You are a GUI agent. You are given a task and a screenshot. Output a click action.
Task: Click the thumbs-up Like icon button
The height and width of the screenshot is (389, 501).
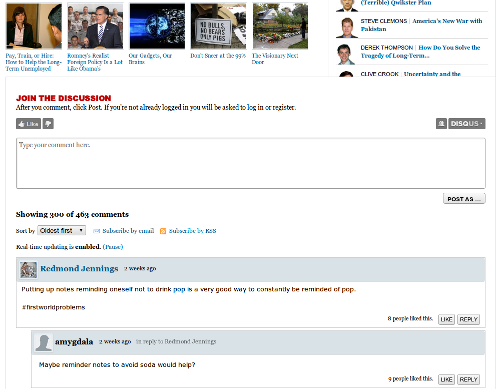pyautogui.click(x=28, y=124)
